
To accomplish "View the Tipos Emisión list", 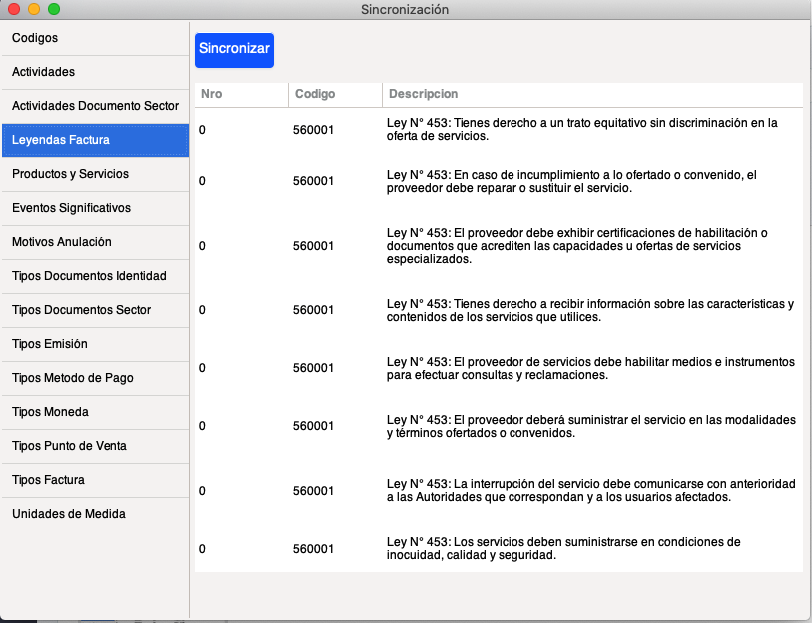I will (x=95, y=344).
